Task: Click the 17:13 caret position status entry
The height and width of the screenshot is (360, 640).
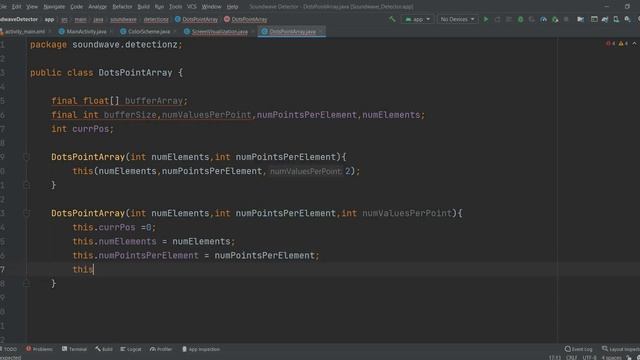Action: click(x=554, y=358)
